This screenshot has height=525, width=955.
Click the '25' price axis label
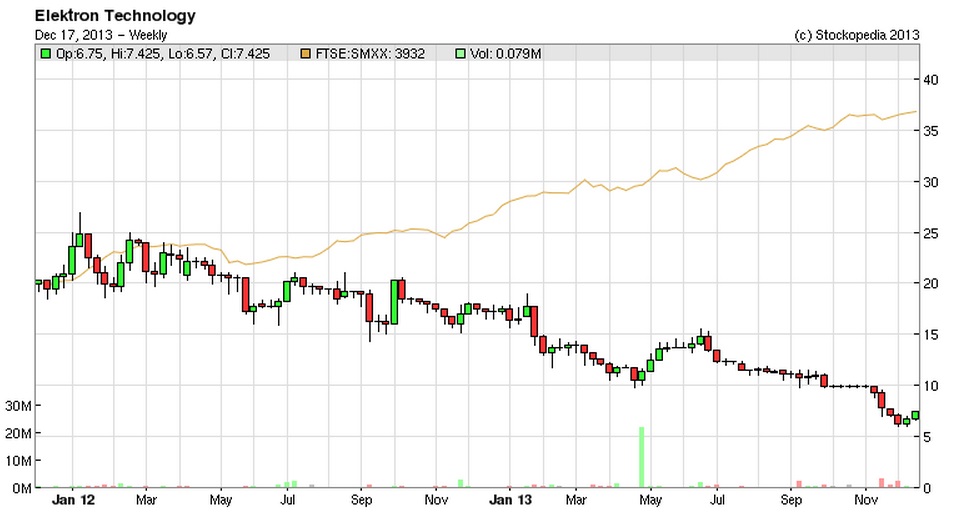(931, 233)
